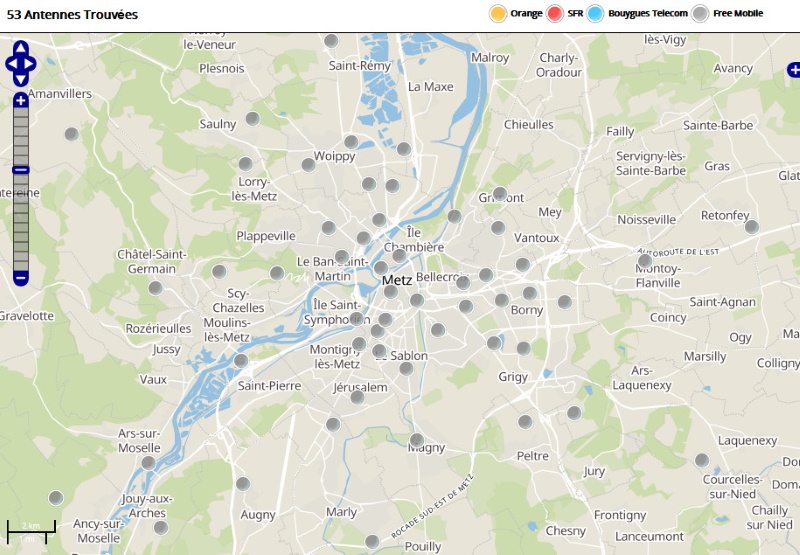Open the antenna marker at Magny
The width and height of the screenshot is (800, 555).
tap(417, 440)
